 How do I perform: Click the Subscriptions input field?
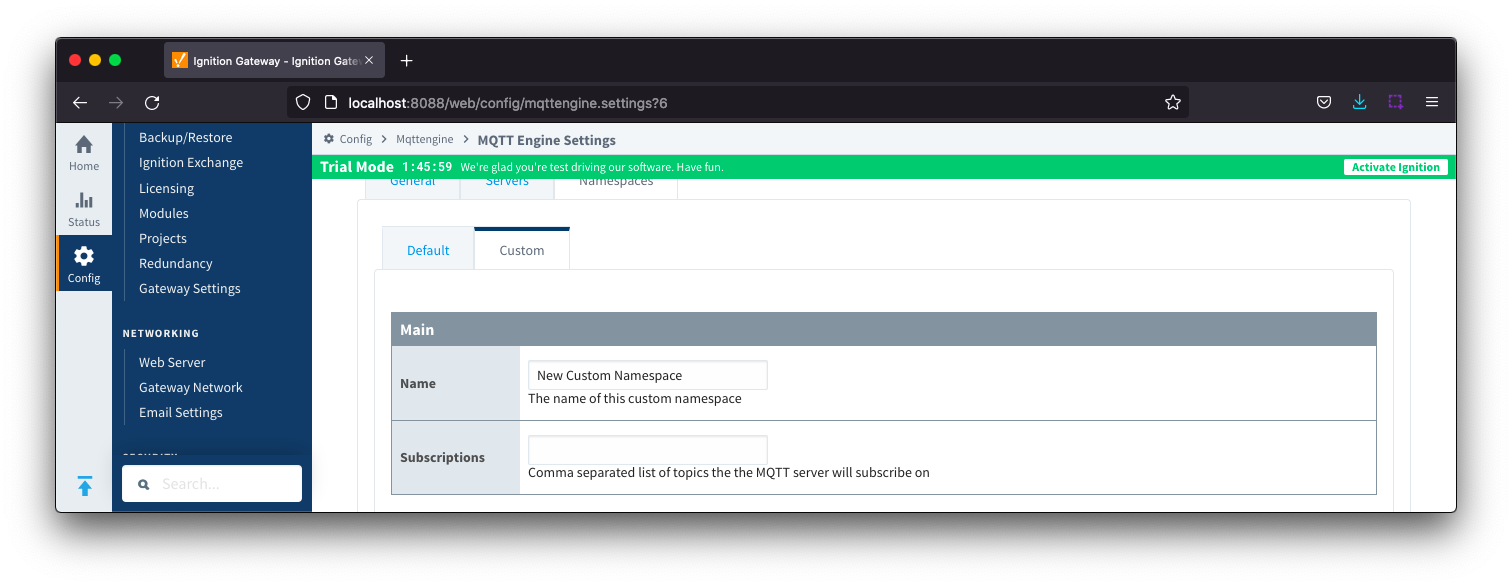648,449
